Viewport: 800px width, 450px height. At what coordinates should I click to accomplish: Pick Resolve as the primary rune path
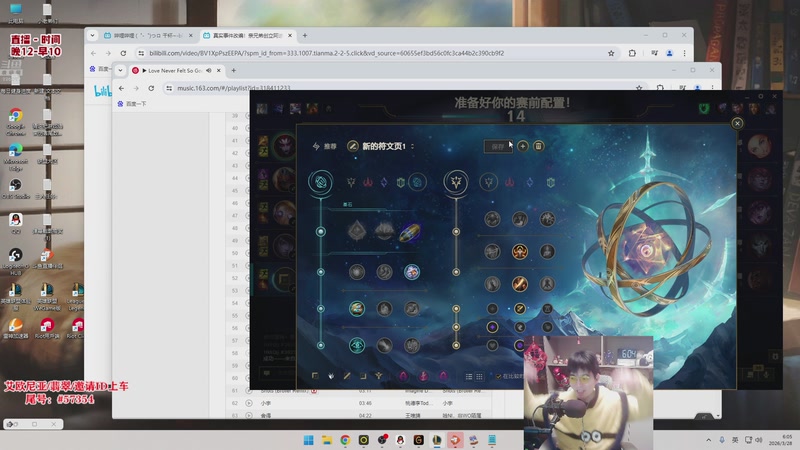[401, 182]
